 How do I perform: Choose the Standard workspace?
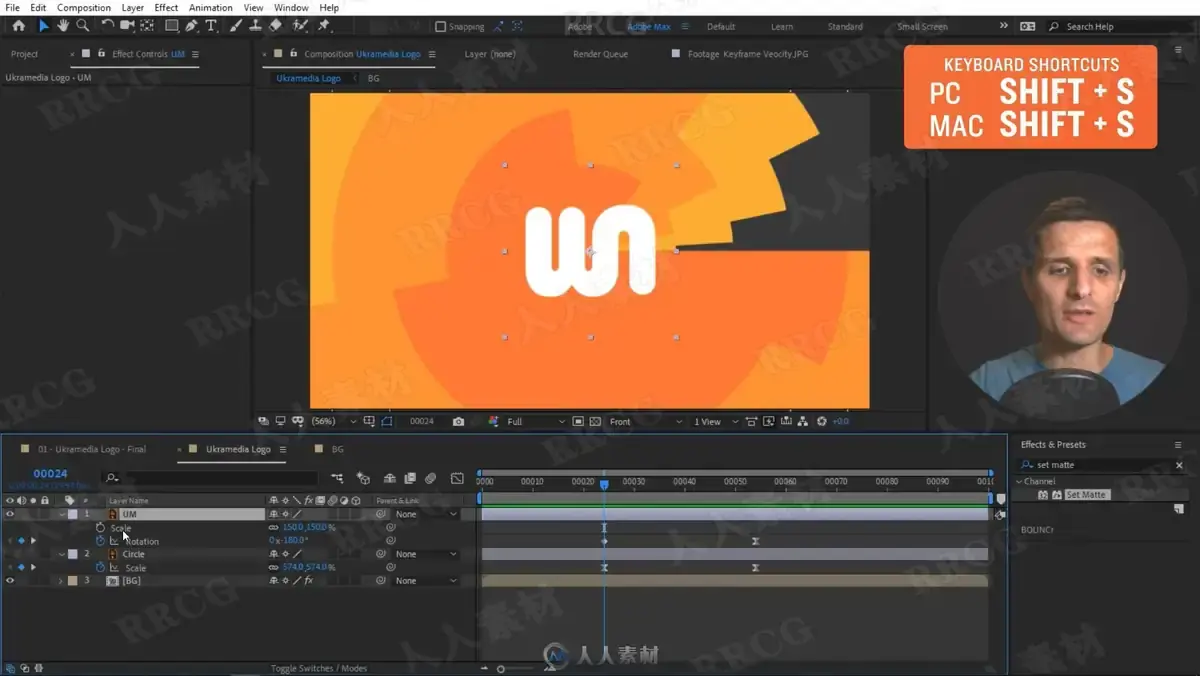pos(845,27)
